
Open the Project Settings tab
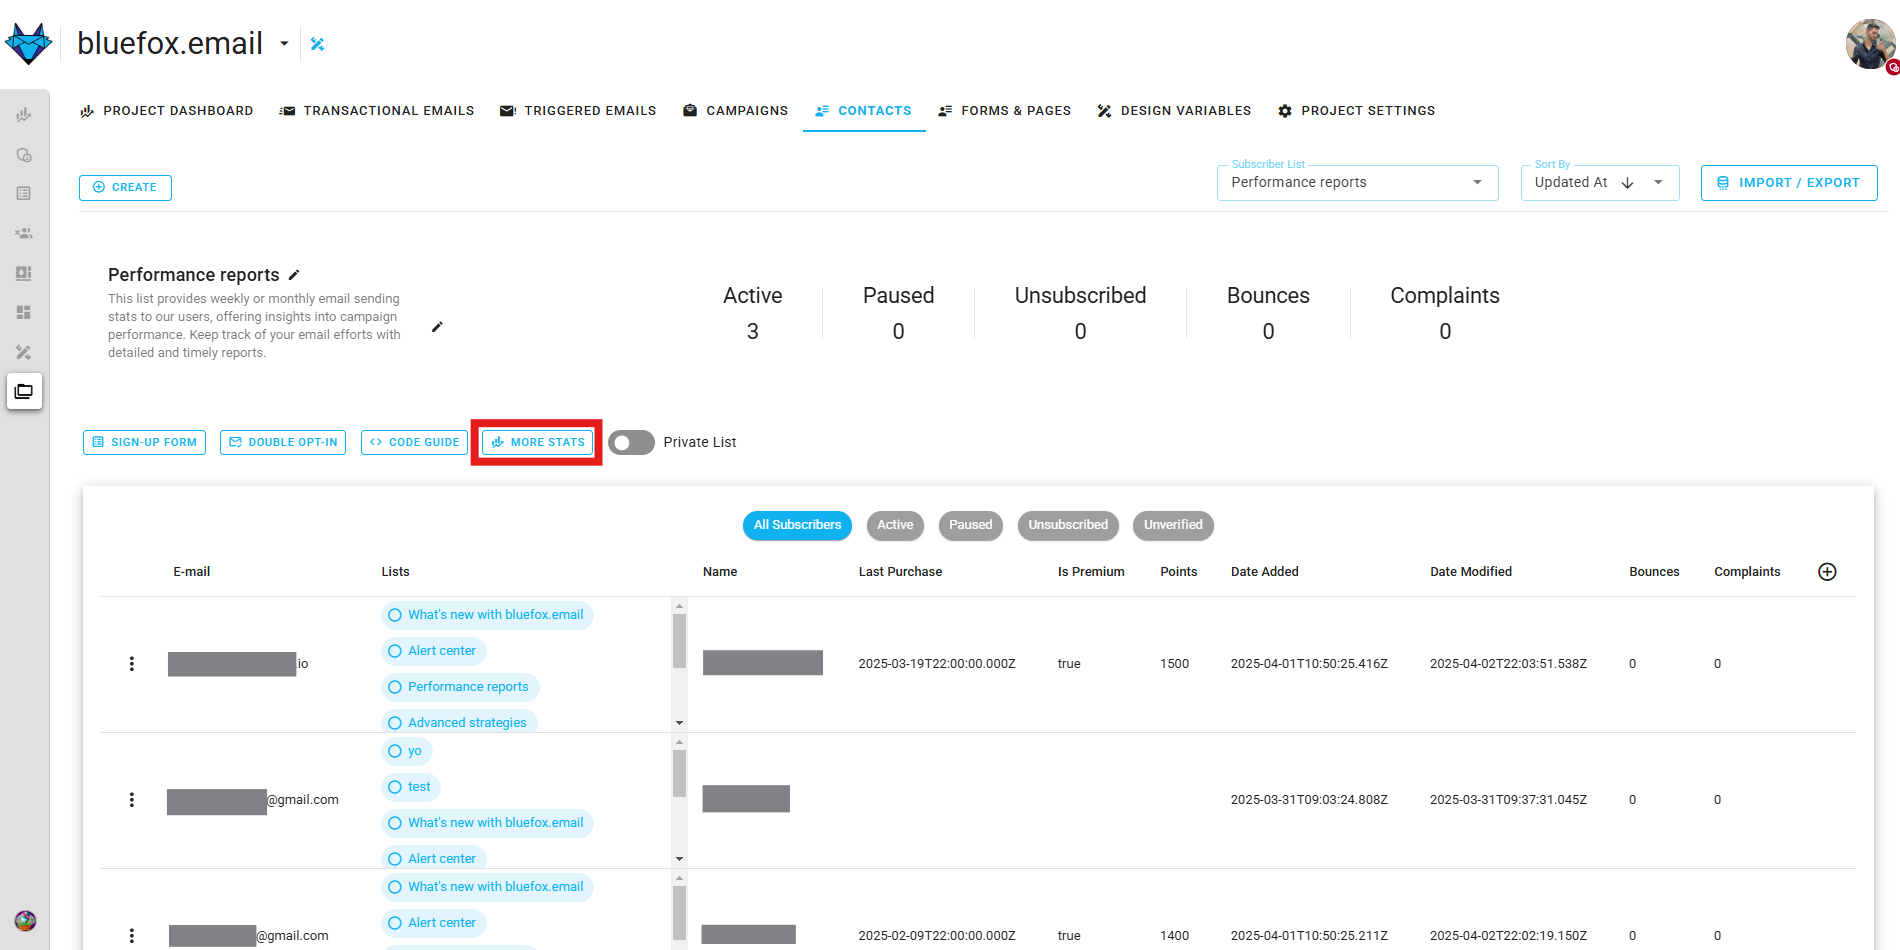1357,111
